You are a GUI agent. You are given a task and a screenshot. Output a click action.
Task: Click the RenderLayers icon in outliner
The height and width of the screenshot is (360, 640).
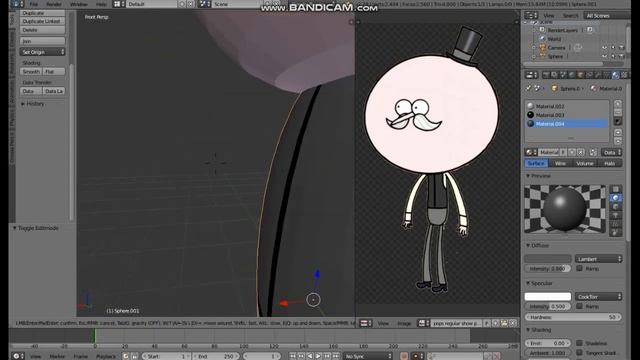pyautogui.click(x=542, y=30)
